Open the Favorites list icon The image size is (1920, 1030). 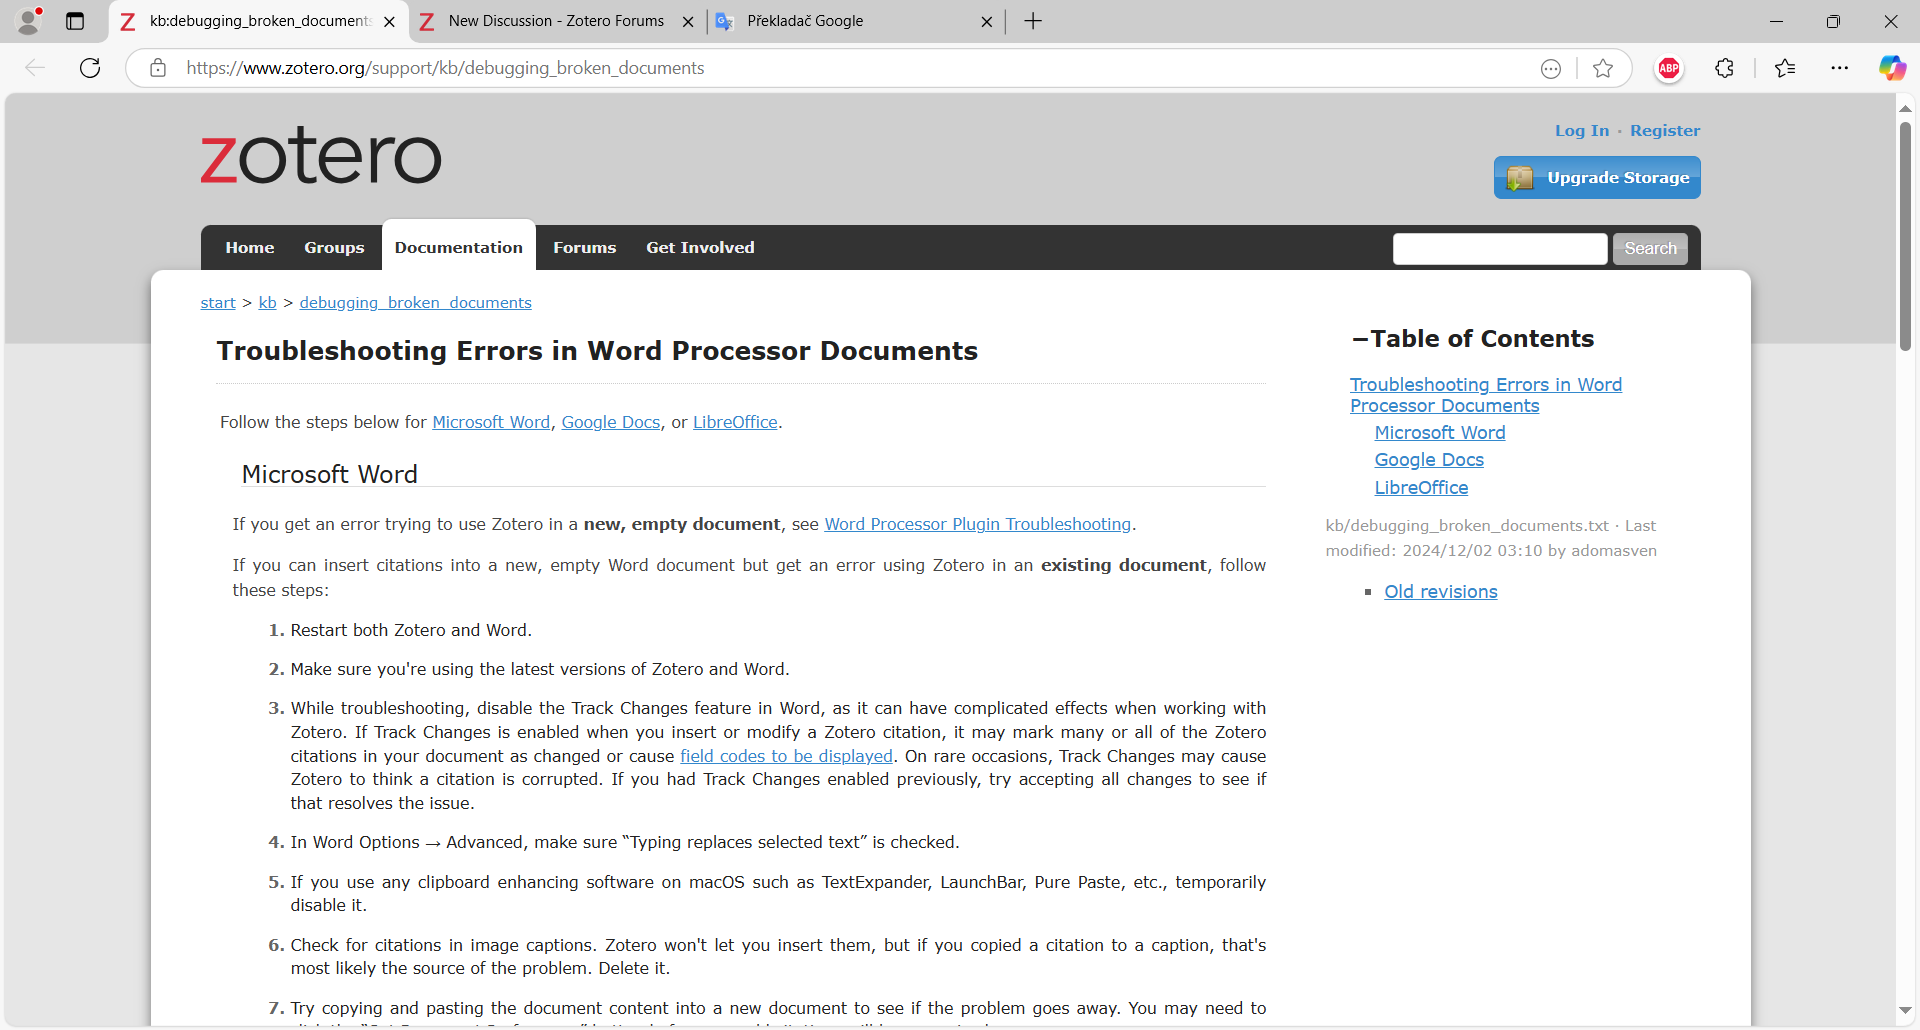pyautogui.click(x=1785, y=68)
